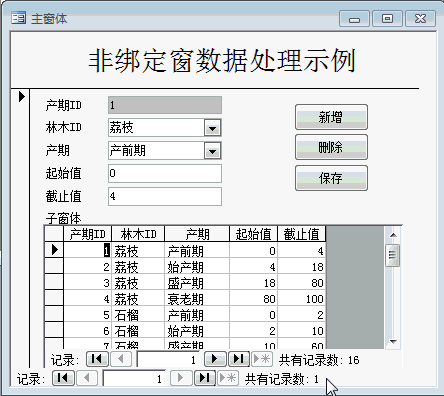Screen dimensions: 444x396
Task: Open the 产期 dropdown list
Action: [212, 151]
